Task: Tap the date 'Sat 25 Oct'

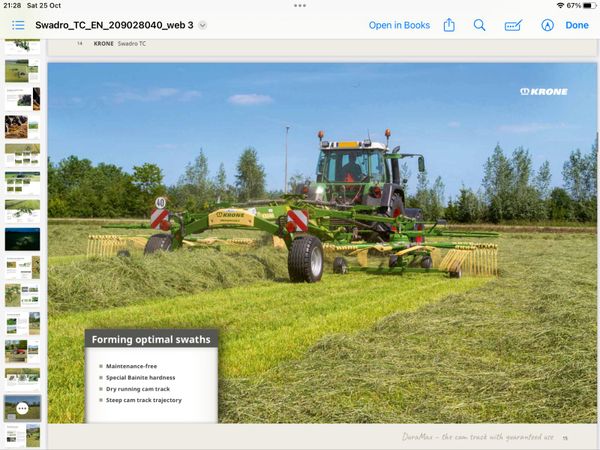Action: tap(44, 5)
